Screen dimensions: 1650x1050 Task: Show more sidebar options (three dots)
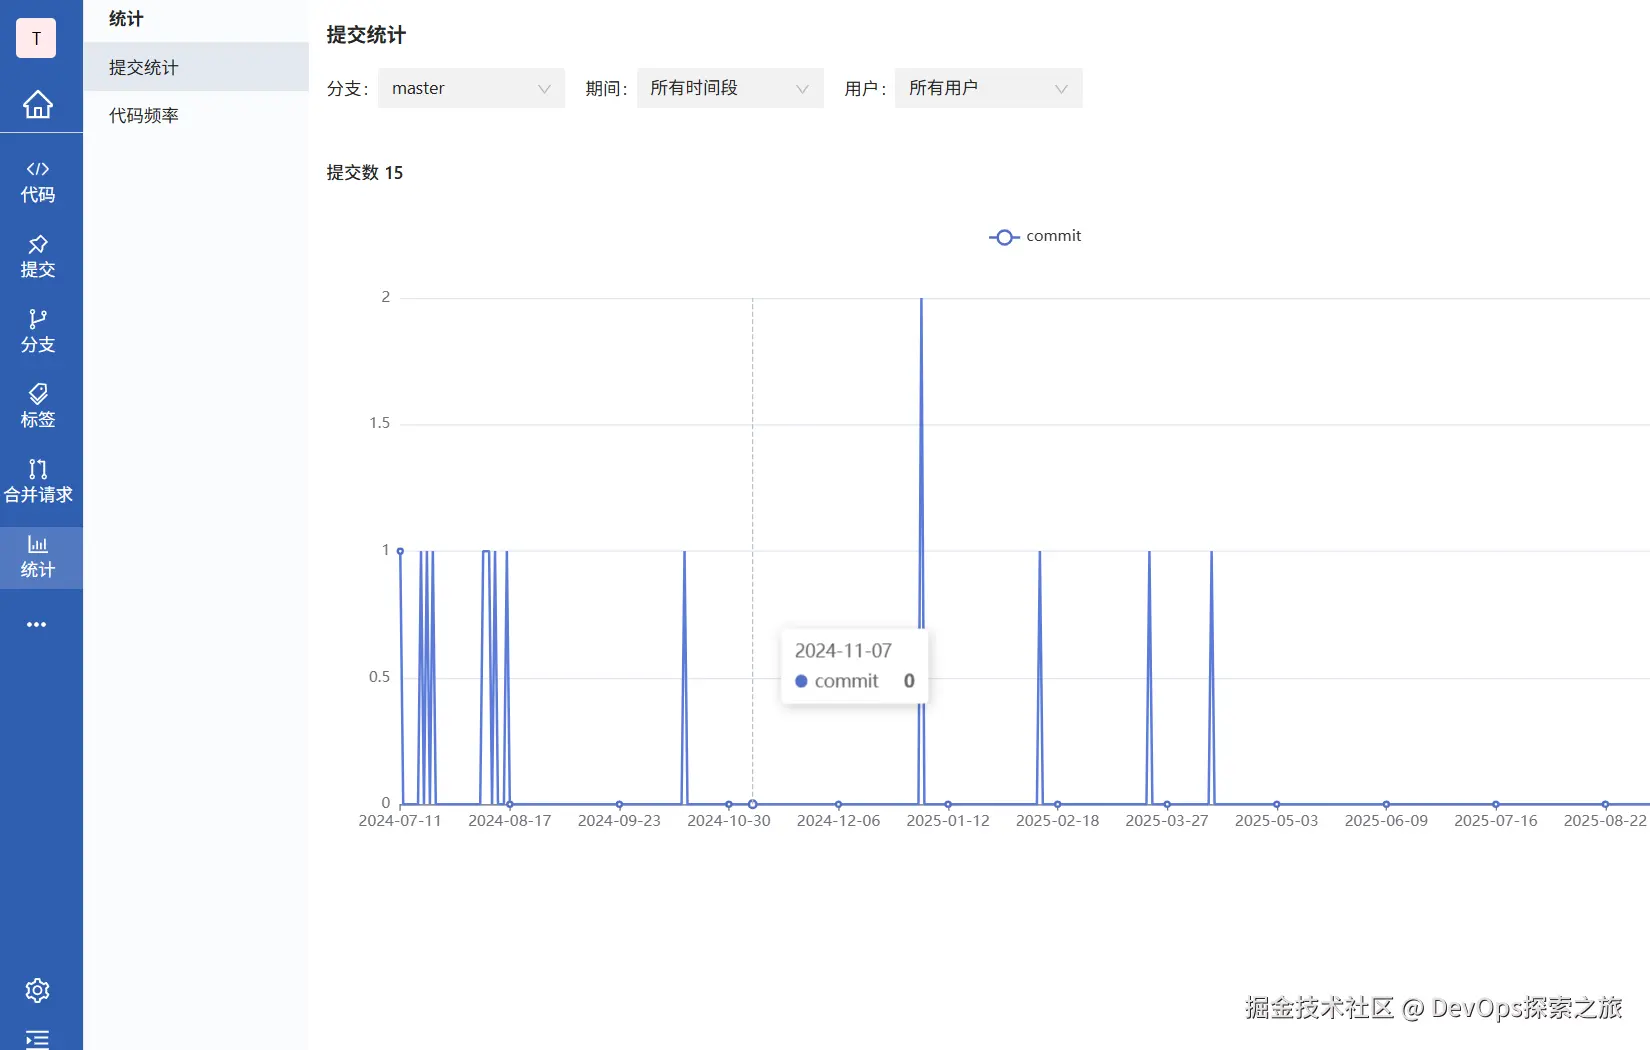click(37, 625)
